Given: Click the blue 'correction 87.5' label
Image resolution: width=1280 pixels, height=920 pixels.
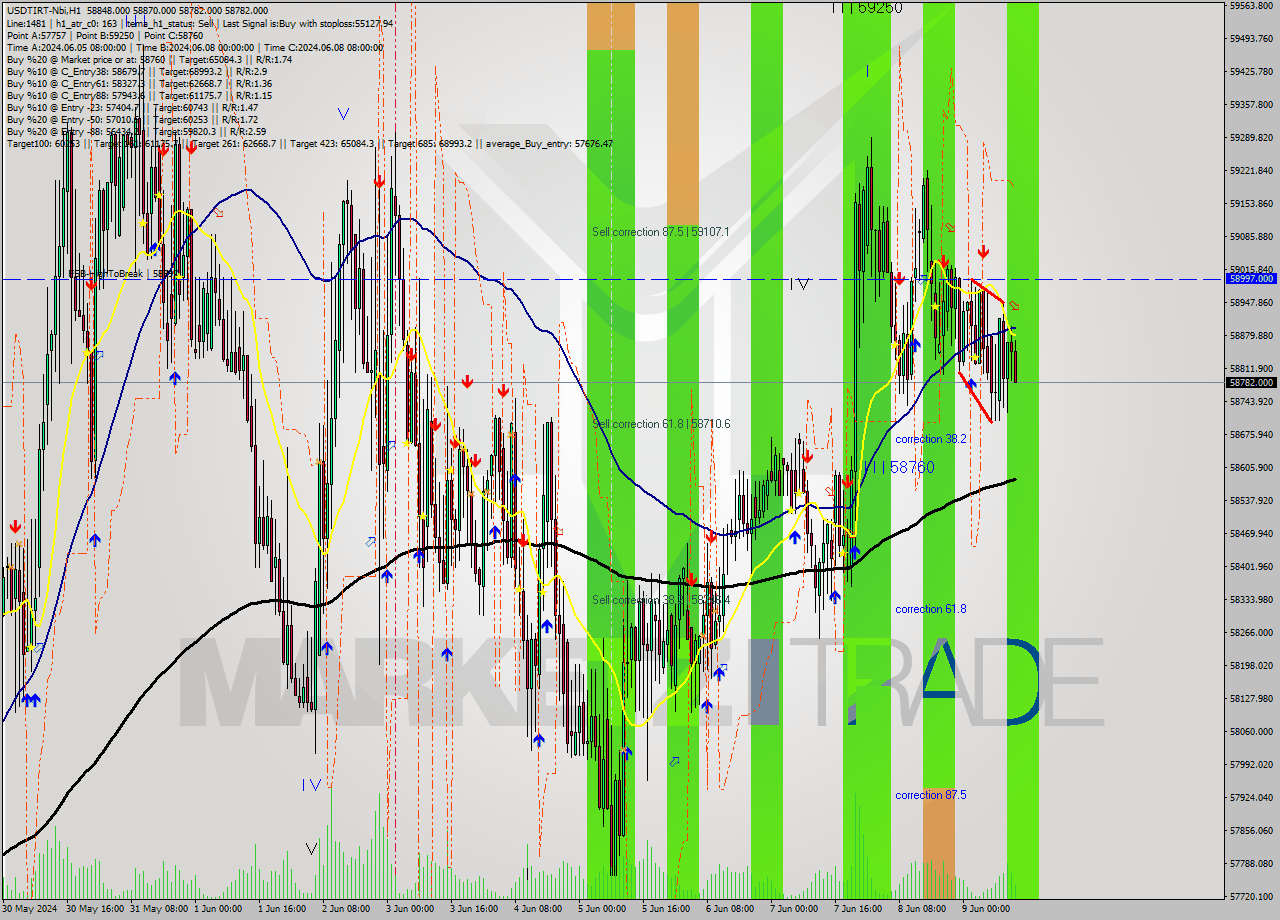Looking at the screenshot, I should [x=930, y=795].
